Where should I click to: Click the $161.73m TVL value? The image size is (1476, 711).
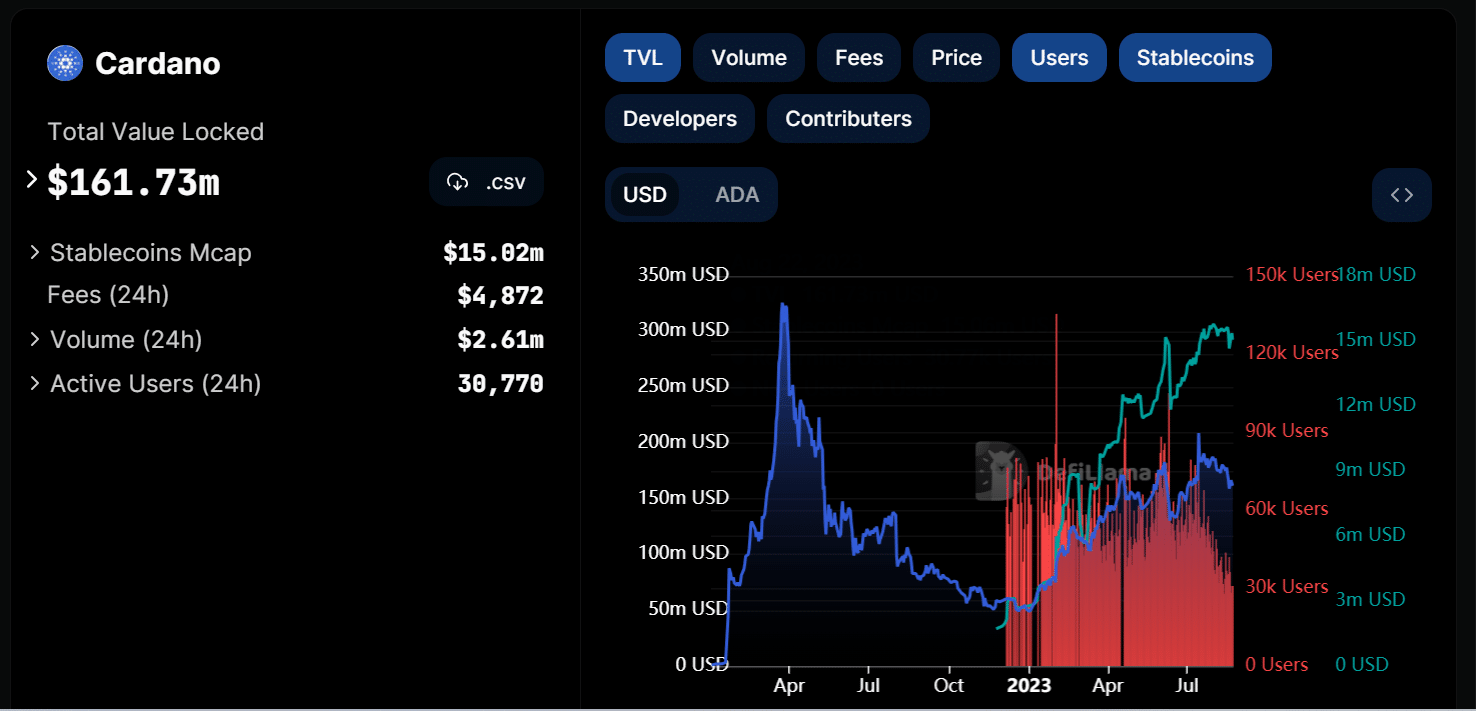133,183
